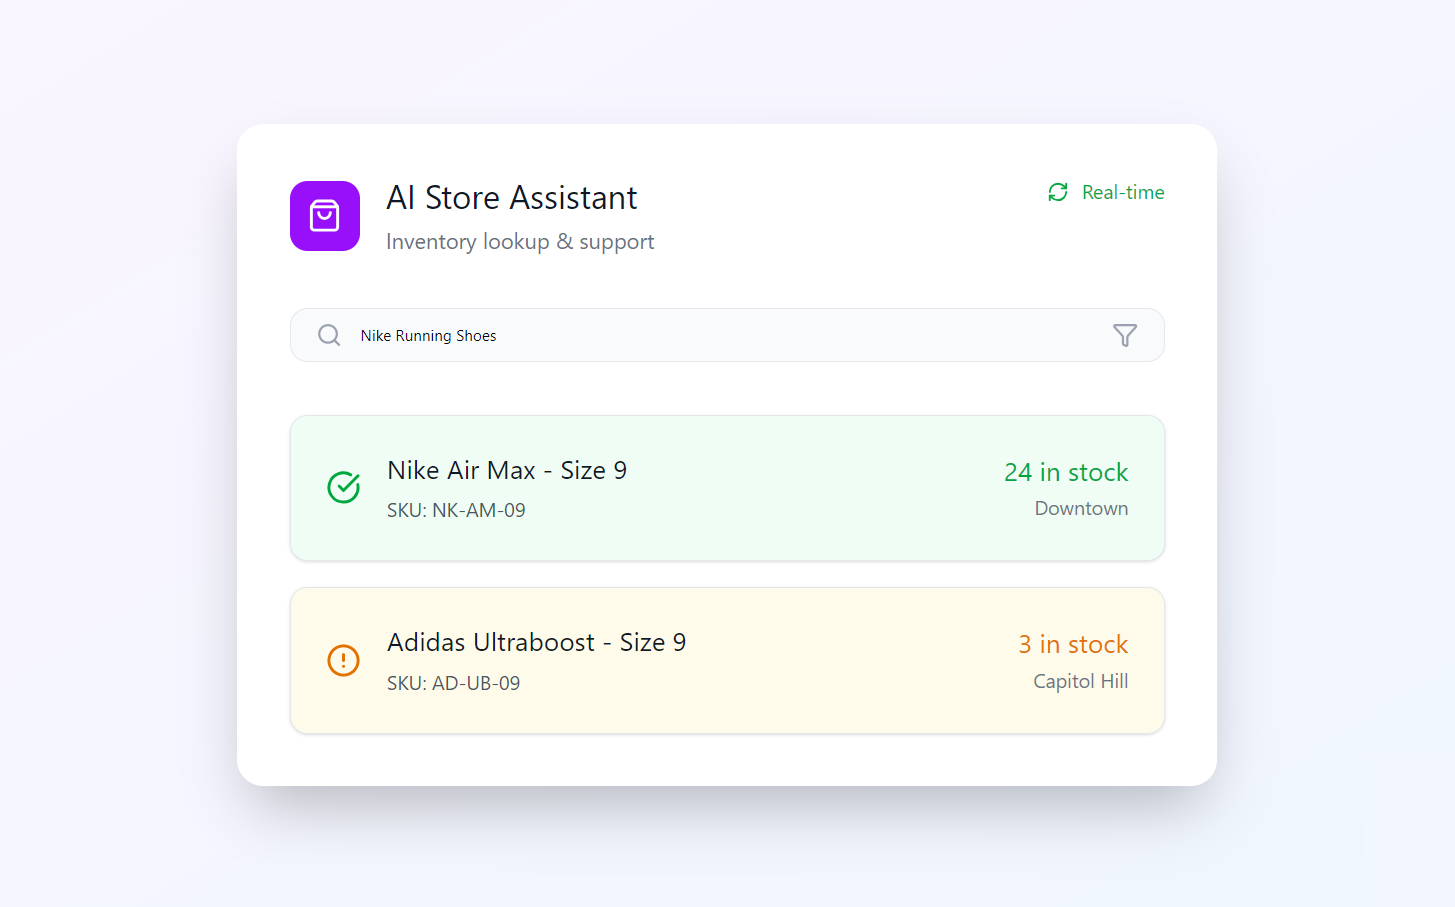Open the filter funnel icon
Image resolution: width=1455 pixels, height=907 pixels.
[x=1125, y=335]
